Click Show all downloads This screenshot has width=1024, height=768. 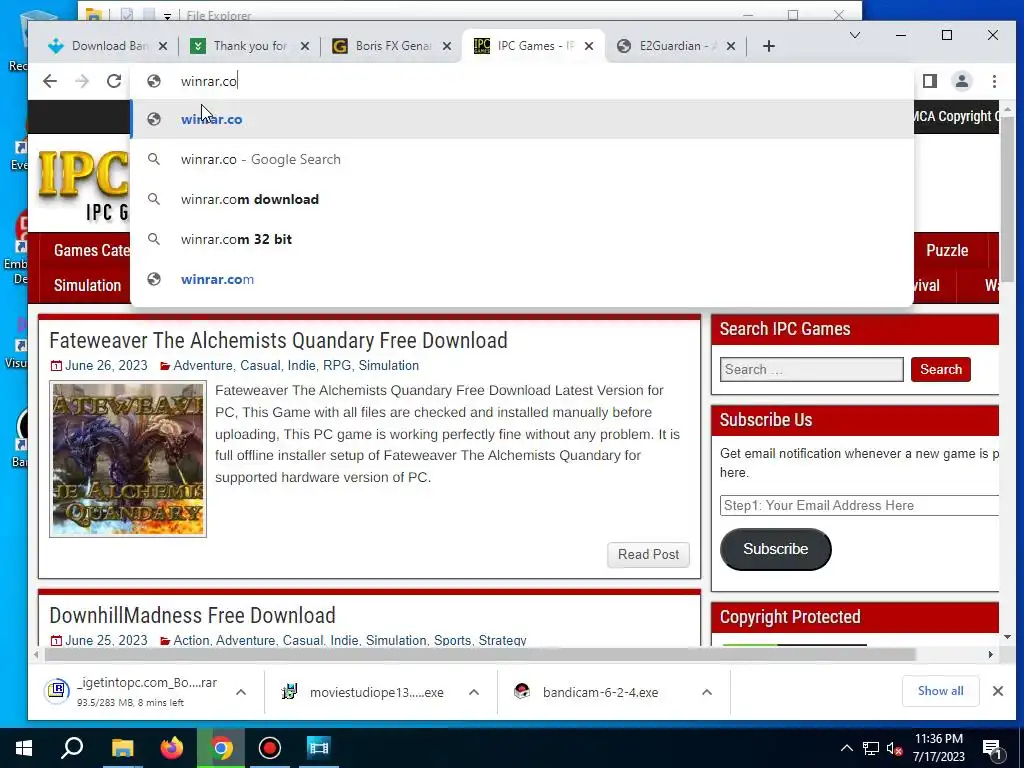pos(940,691)
